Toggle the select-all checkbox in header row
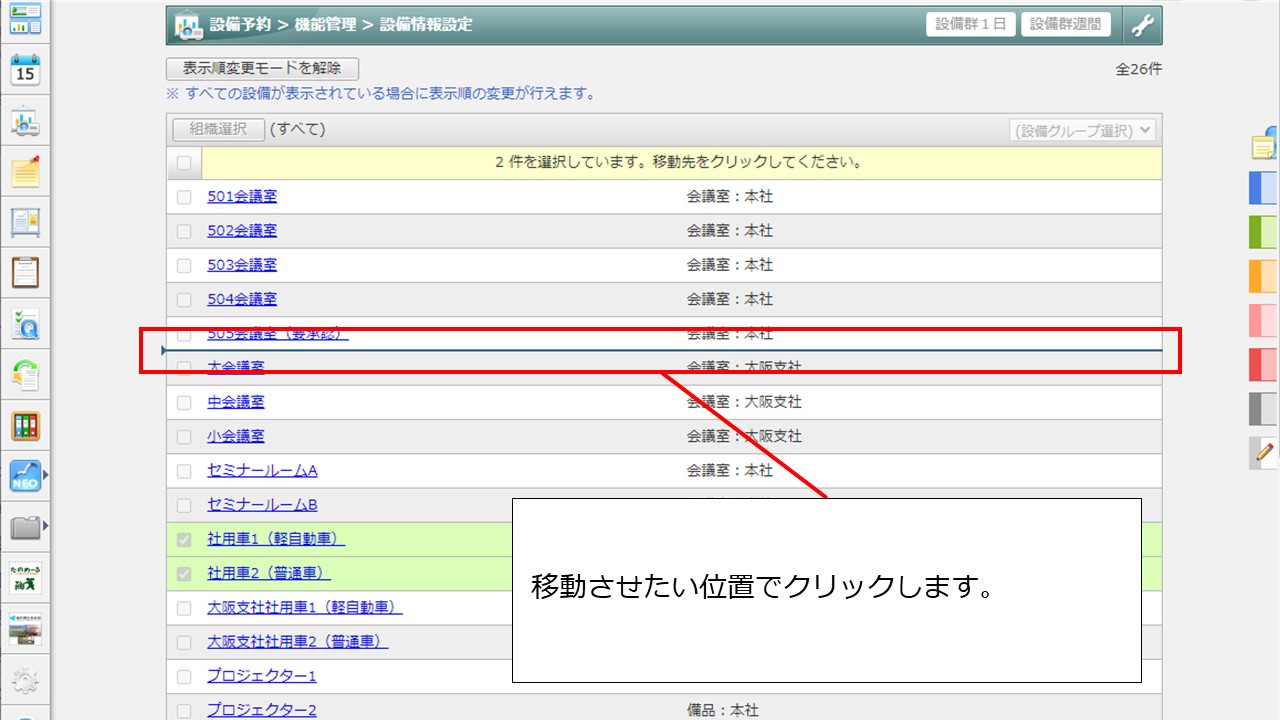The width and height of the screenshot is (1280, 720). tap(184, 162)
